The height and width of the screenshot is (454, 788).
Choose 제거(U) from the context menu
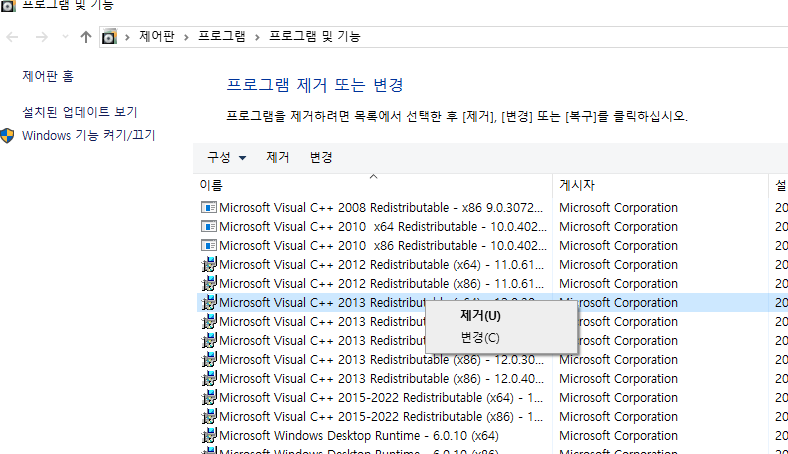480,316
